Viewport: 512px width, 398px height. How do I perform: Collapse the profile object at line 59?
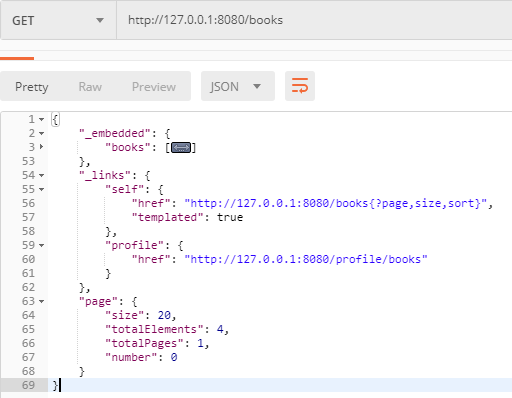click(41, 245)
